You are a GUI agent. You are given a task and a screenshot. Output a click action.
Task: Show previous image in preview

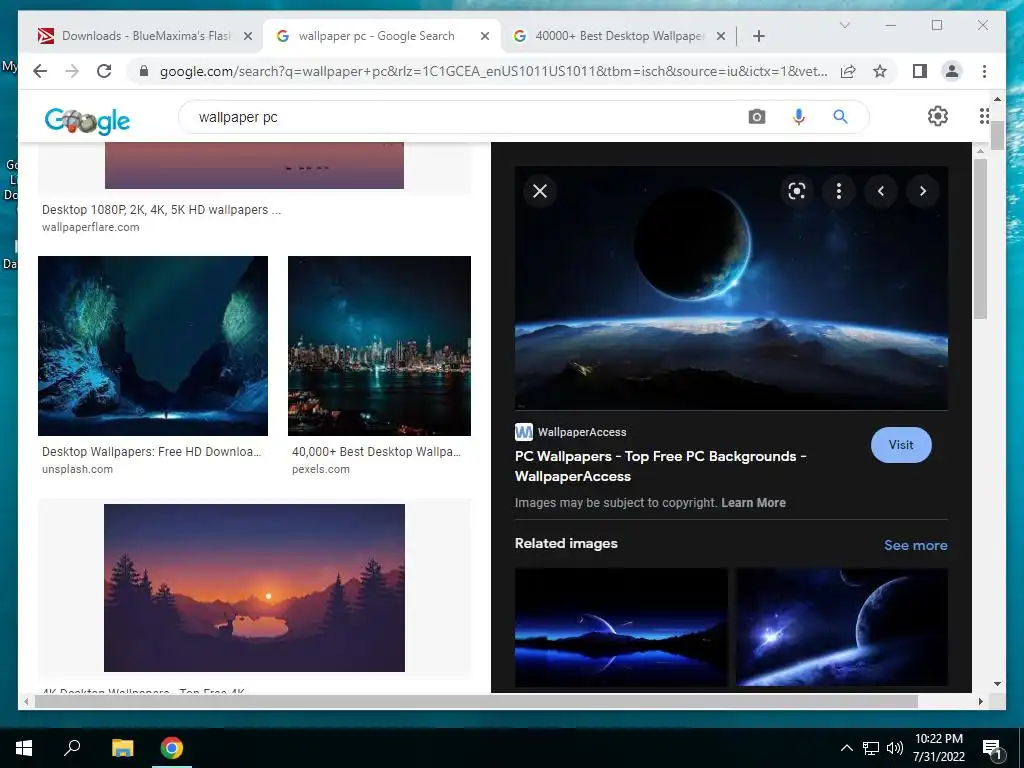[x=880, y=191]
